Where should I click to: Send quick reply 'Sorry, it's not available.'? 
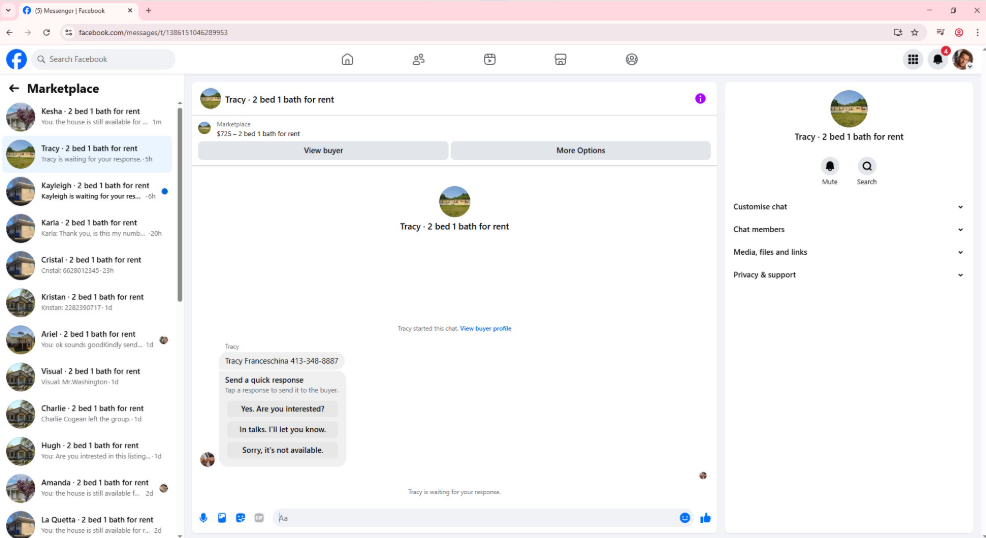pos(282,450)
